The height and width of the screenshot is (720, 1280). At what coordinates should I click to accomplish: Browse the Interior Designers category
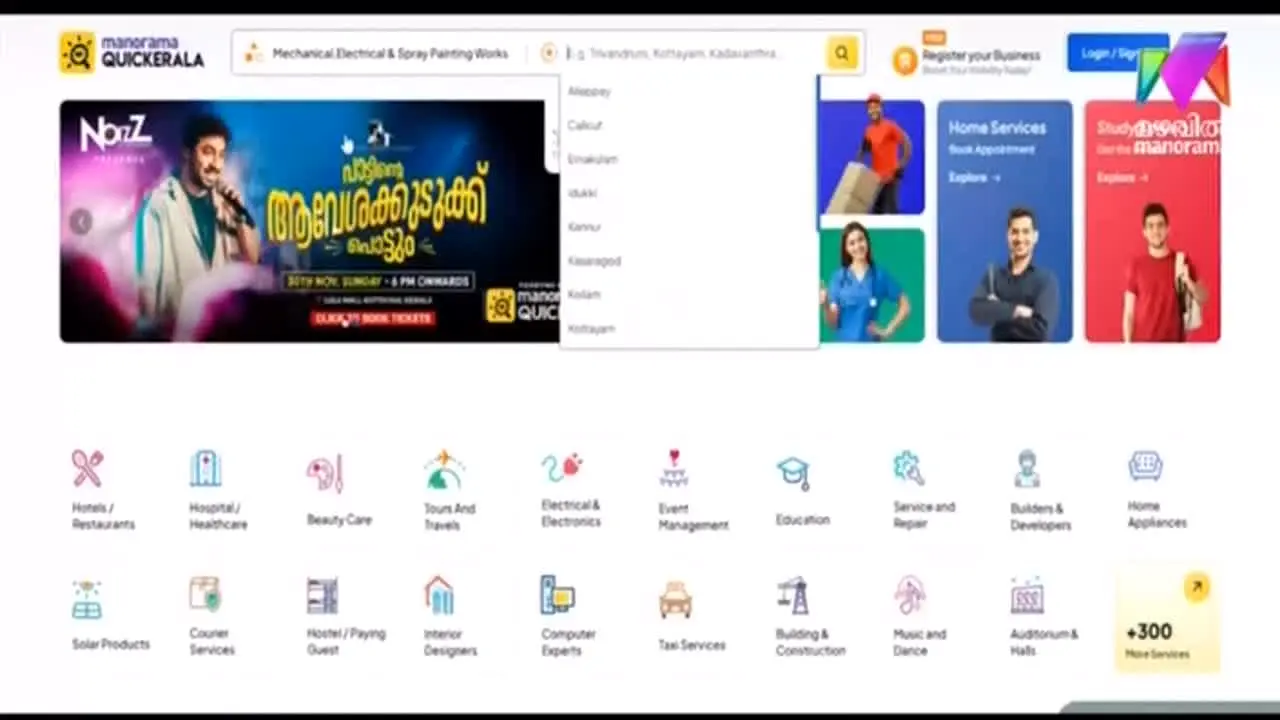click(x=450, y=616)
